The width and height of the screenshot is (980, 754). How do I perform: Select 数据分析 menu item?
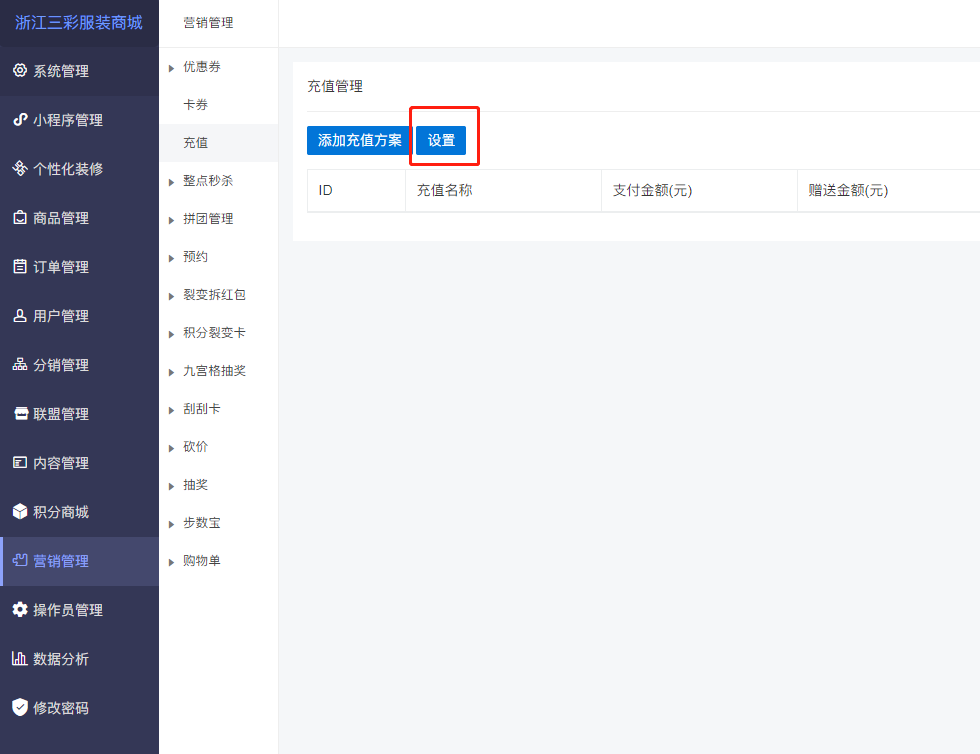(79, 658)
